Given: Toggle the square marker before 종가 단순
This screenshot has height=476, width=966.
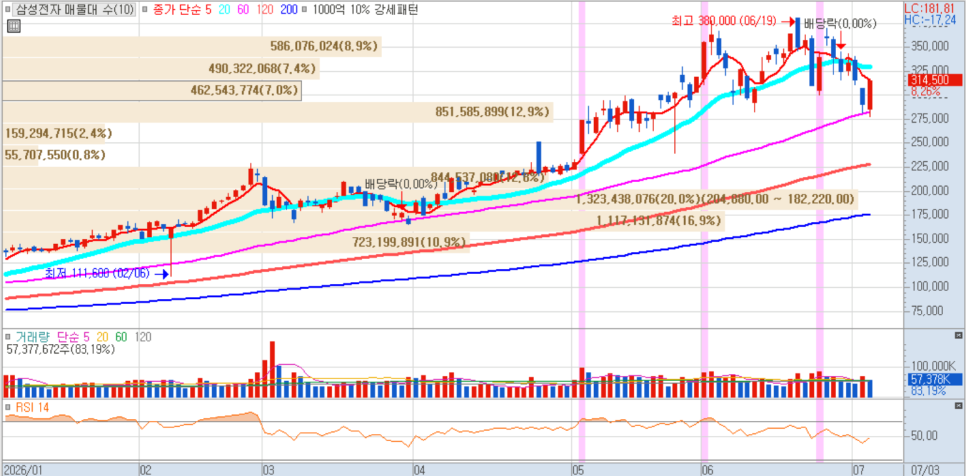Looking at the screenshot, I should [144, 10].
